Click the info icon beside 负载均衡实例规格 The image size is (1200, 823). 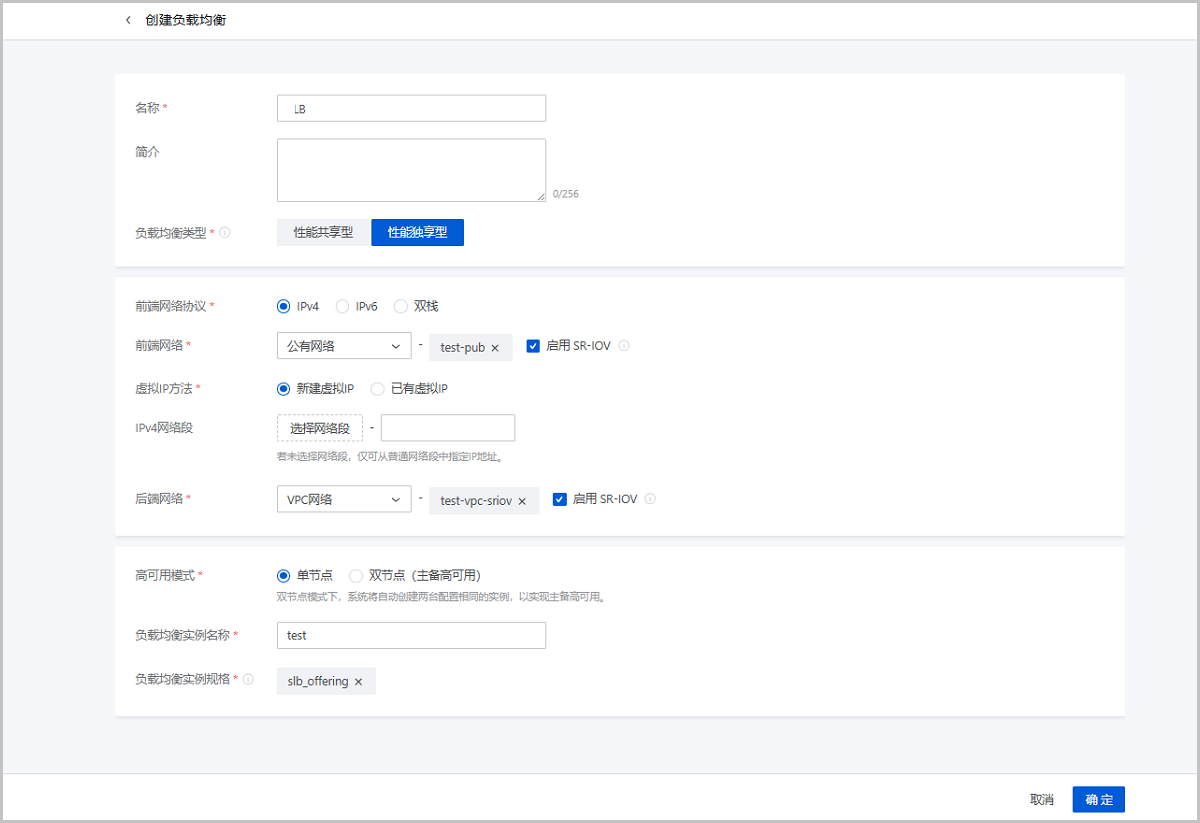248,680
